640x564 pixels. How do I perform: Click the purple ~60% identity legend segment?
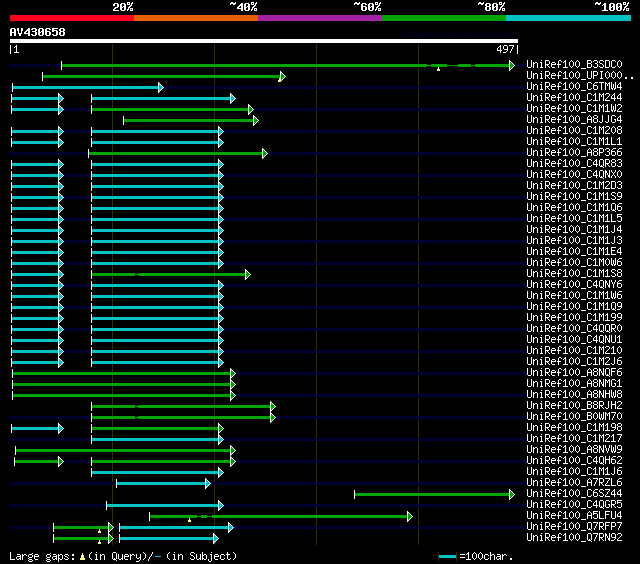tap(319, 18)
